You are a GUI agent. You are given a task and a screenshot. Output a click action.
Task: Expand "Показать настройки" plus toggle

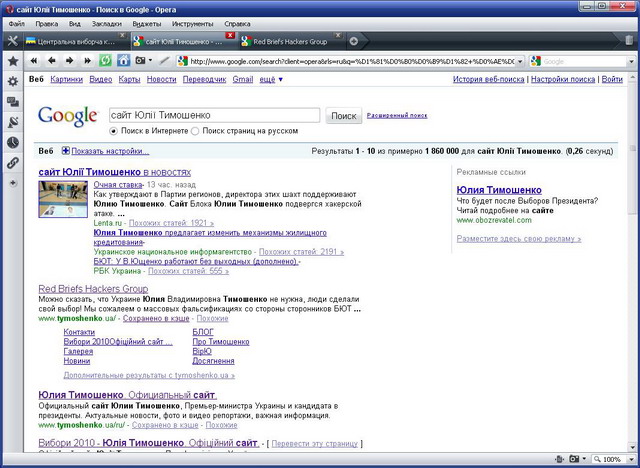(x=66, y=151)
